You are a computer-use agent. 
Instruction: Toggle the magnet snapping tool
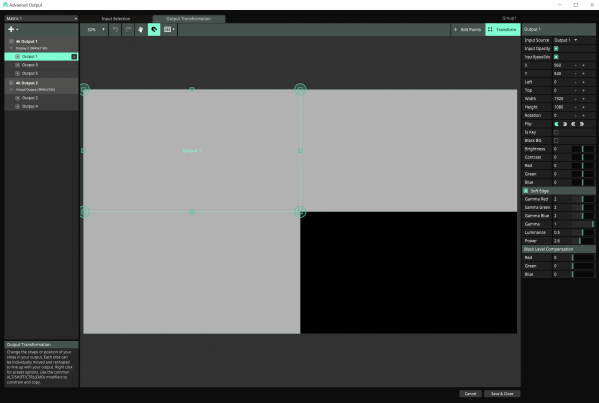(x=154, y=29)
